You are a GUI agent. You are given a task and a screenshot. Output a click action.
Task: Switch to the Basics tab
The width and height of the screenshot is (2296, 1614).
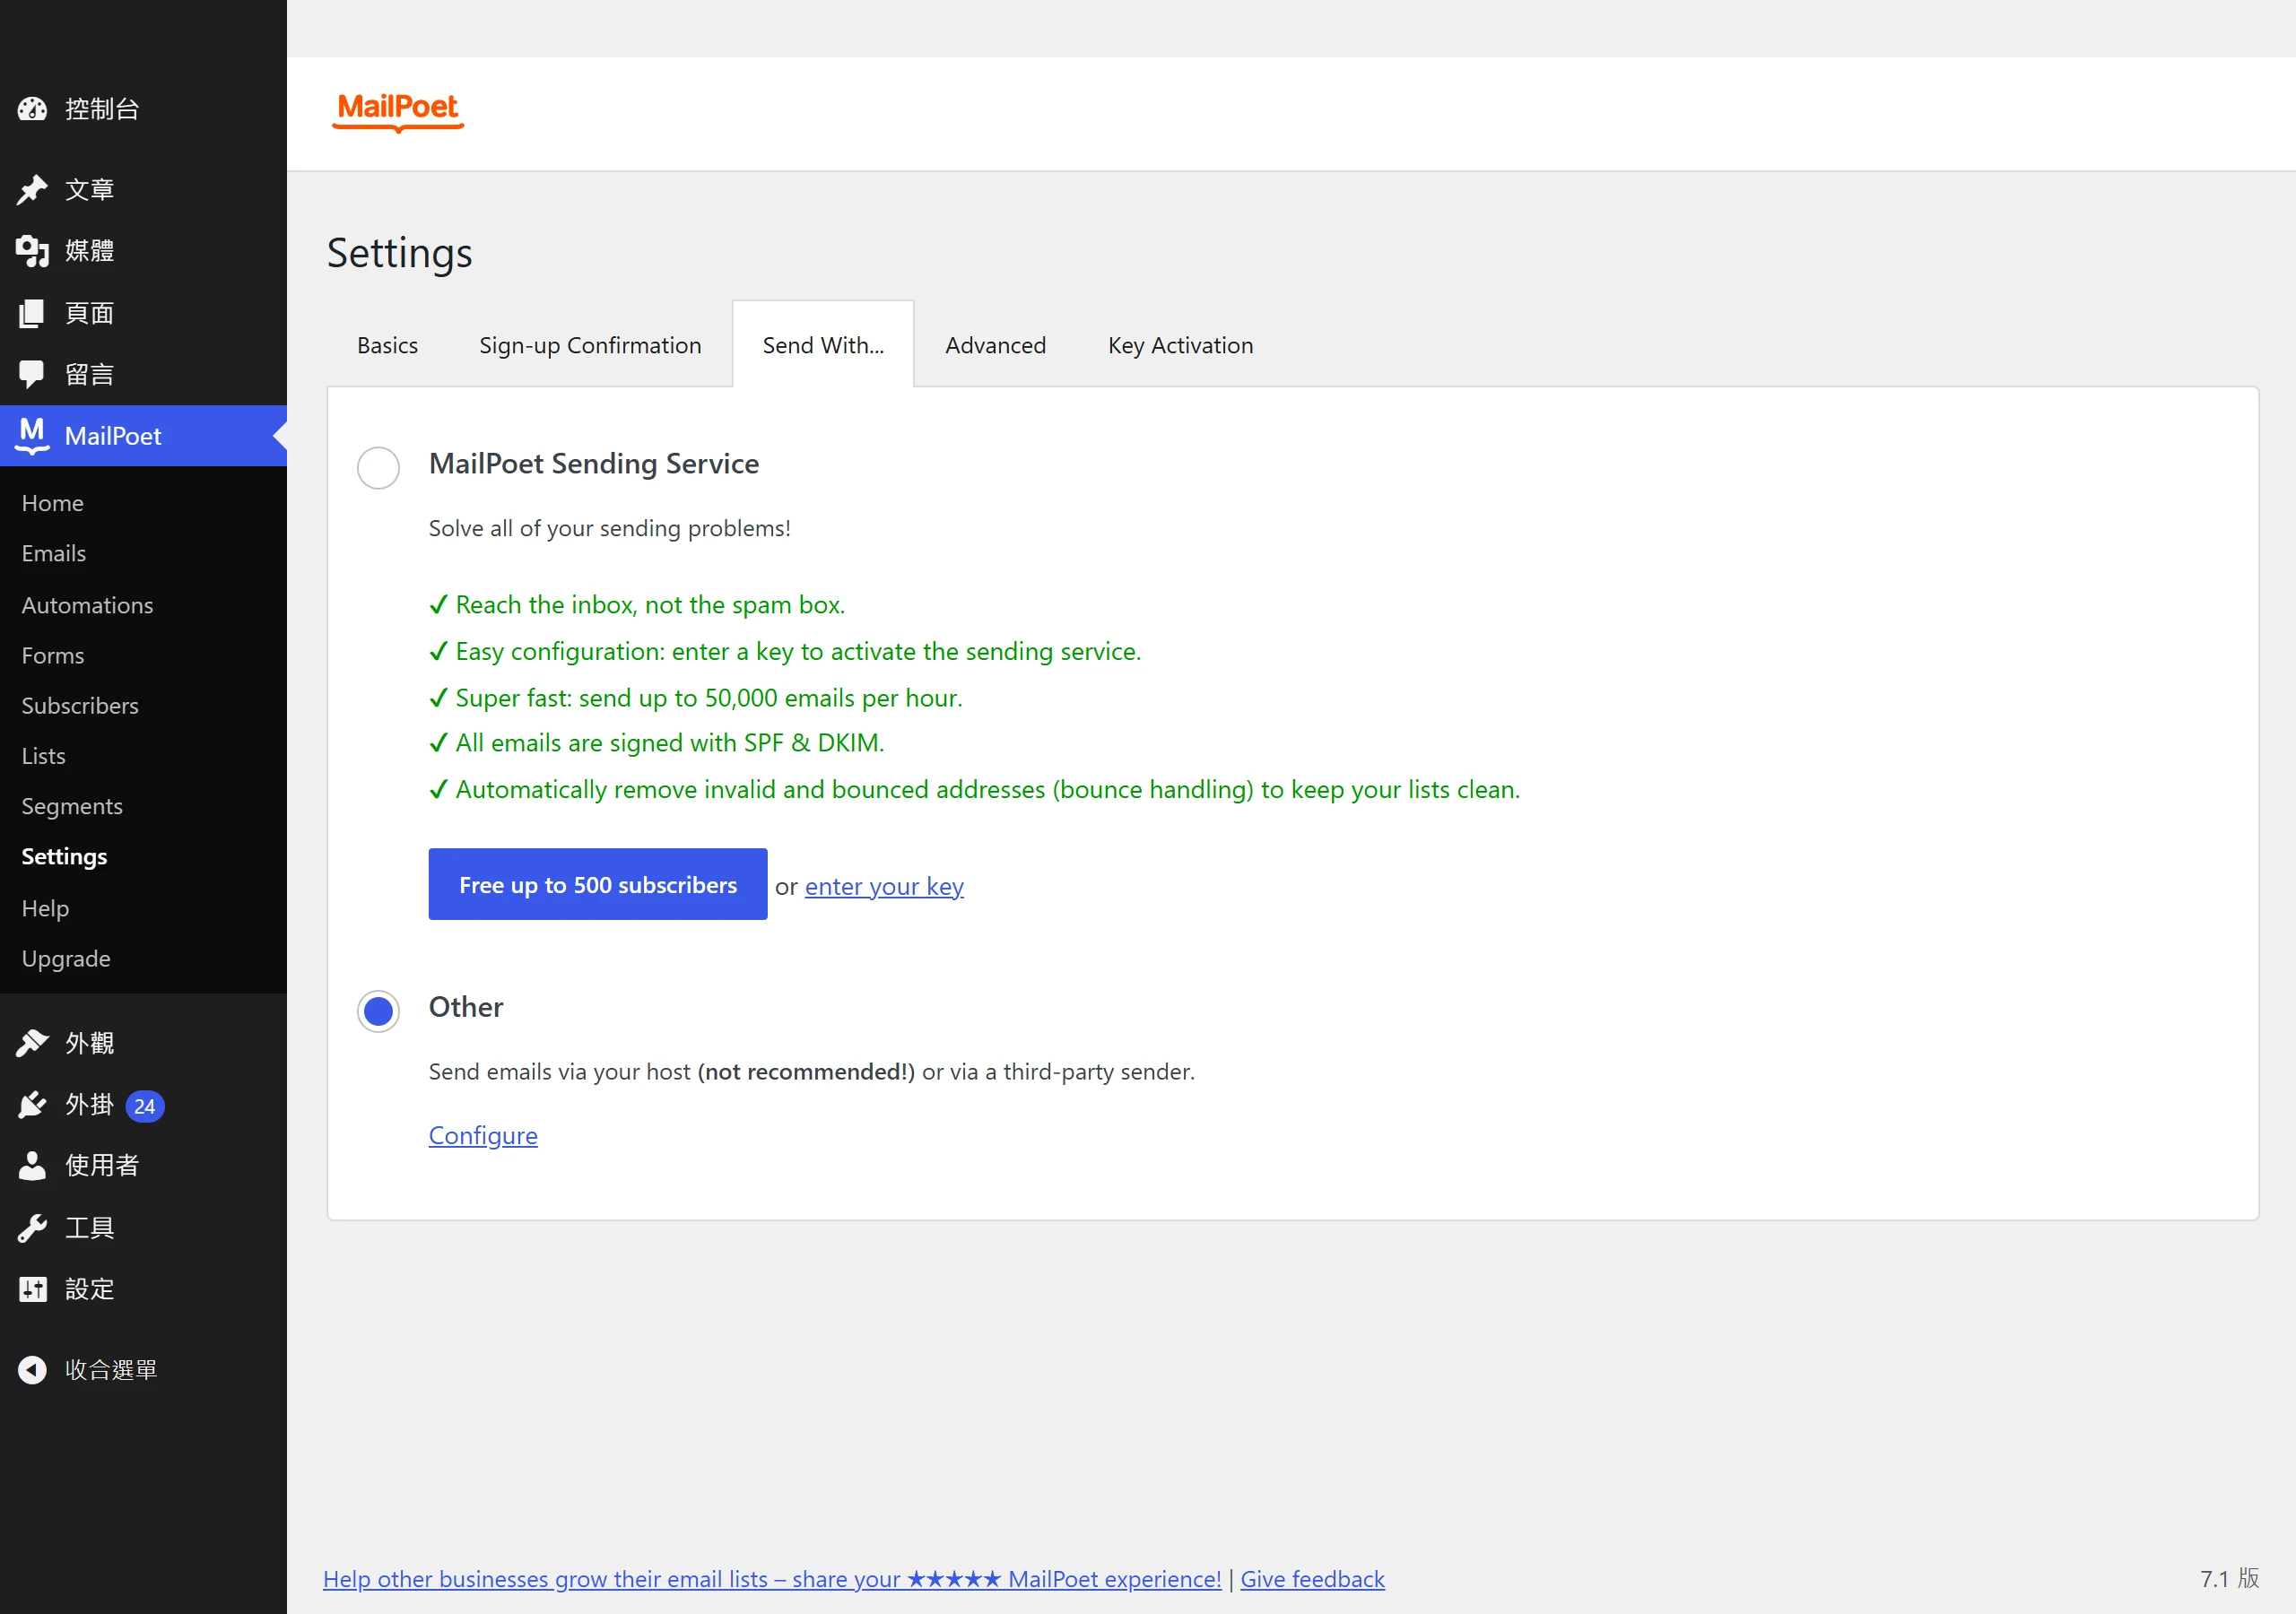click(x=387, y=346)
